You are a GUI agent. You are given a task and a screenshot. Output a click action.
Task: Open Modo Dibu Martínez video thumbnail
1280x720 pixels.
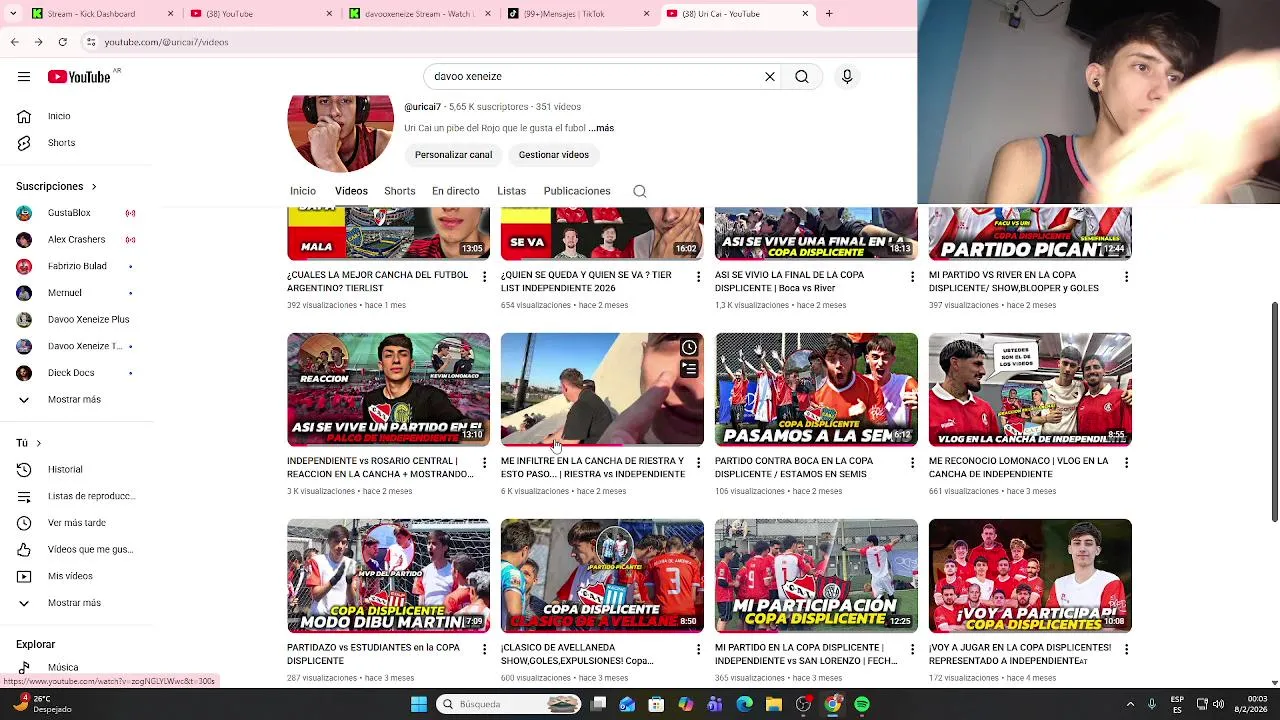point(388,576)
